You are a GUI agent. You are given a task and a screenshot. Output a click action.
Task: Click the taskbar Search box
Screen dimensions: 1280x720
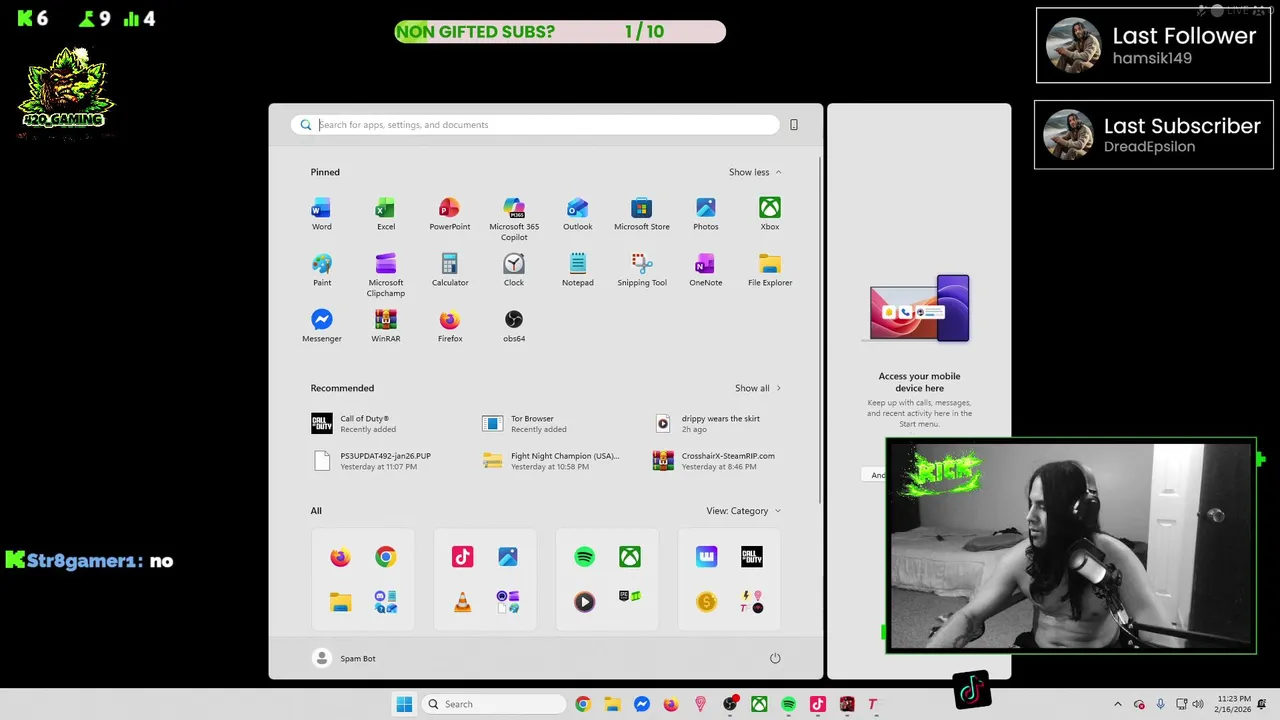click(494, 704)
